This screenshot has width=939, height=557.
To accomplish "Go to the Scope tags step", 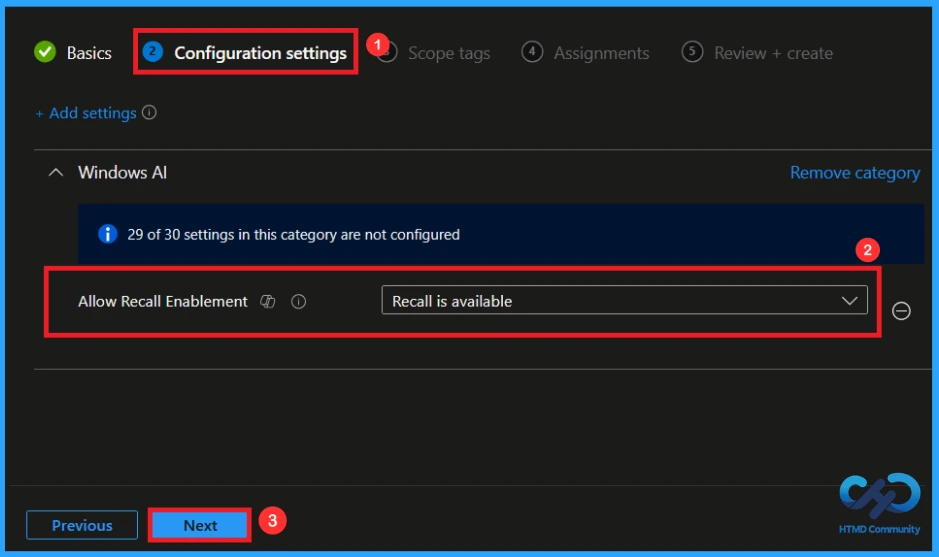I will coord(449,53).
